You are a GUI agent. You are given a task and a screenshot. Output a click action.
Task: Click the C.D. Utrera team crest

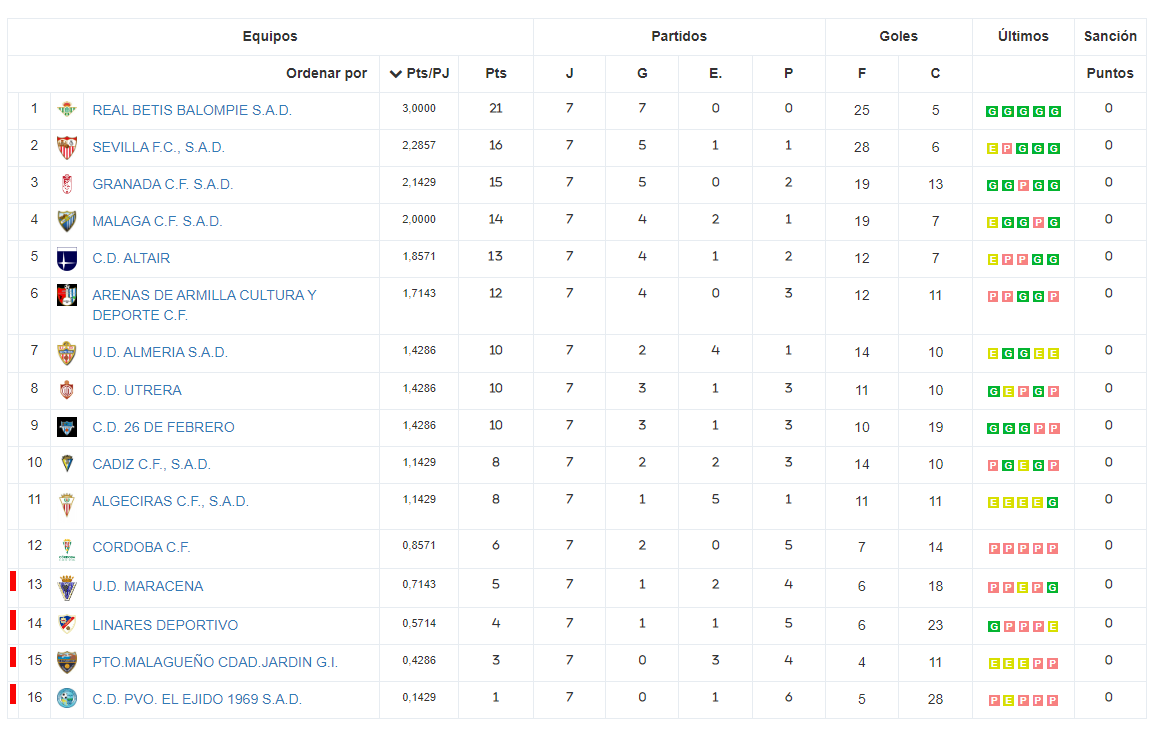tap(67, 390)
